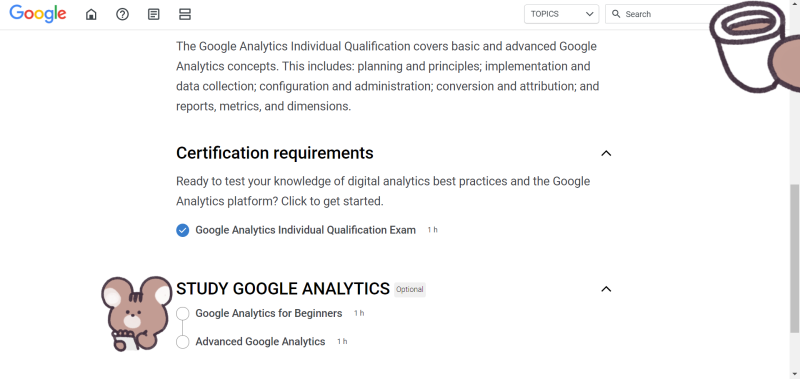
Task: Open the home icon in header
Action: (91, 14)
